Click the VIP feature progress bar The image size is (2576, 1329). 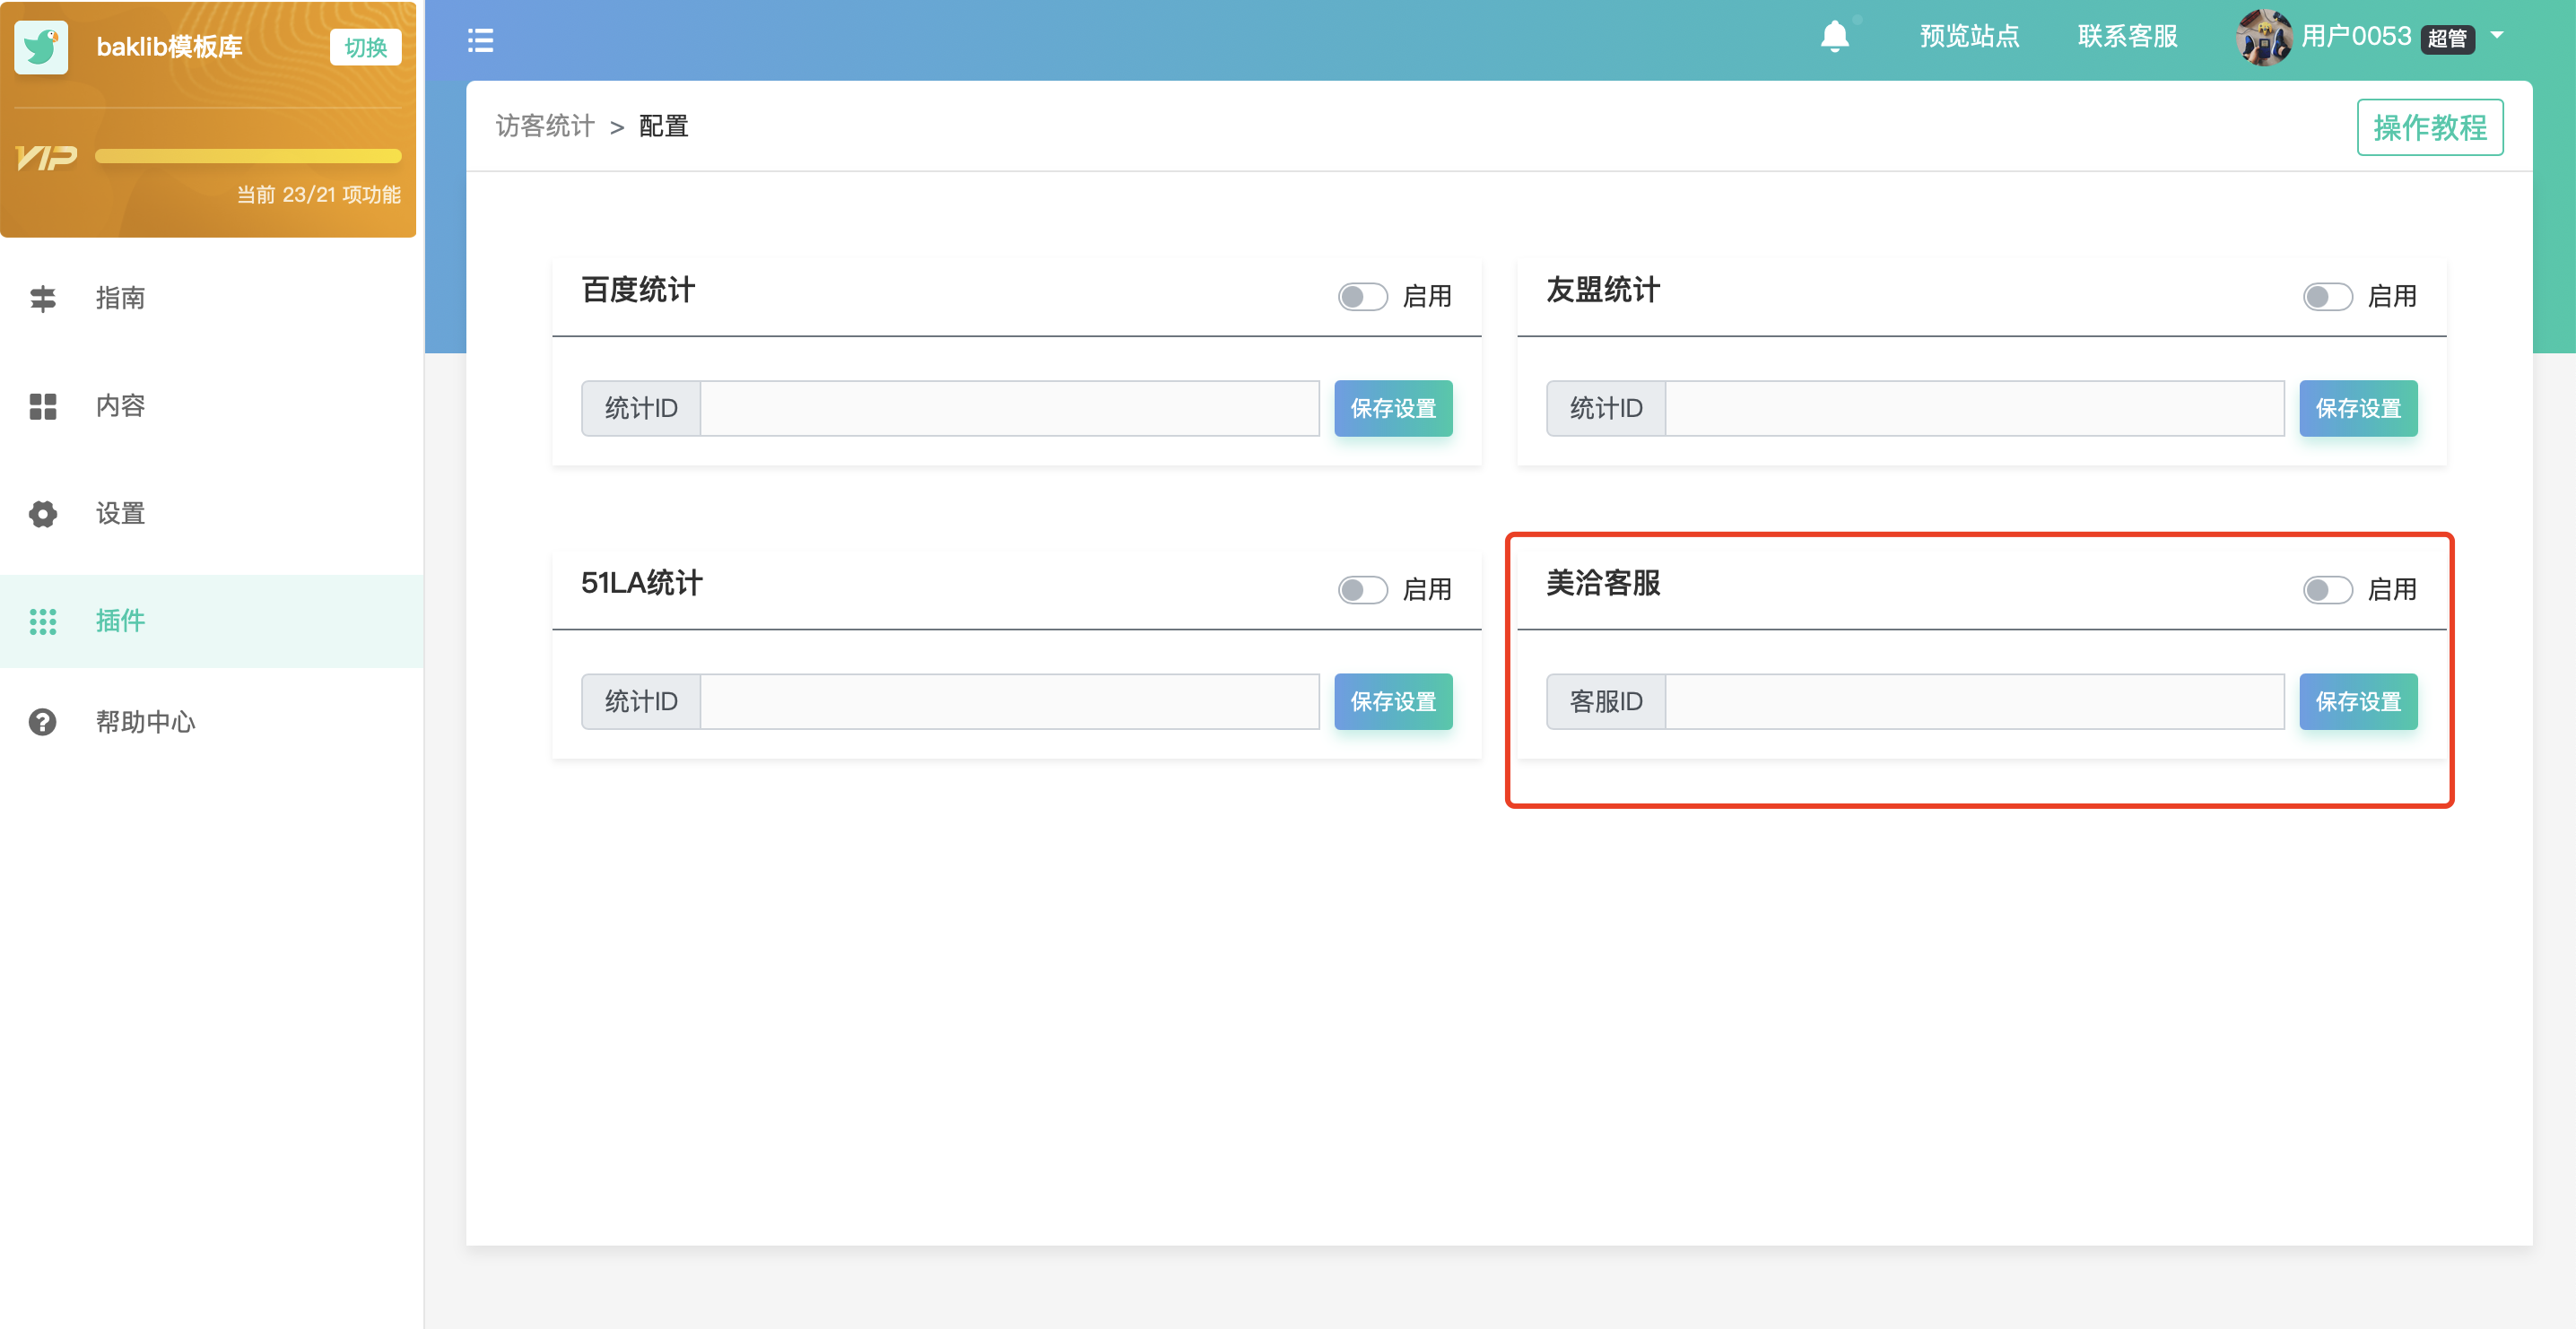(248, 156)
